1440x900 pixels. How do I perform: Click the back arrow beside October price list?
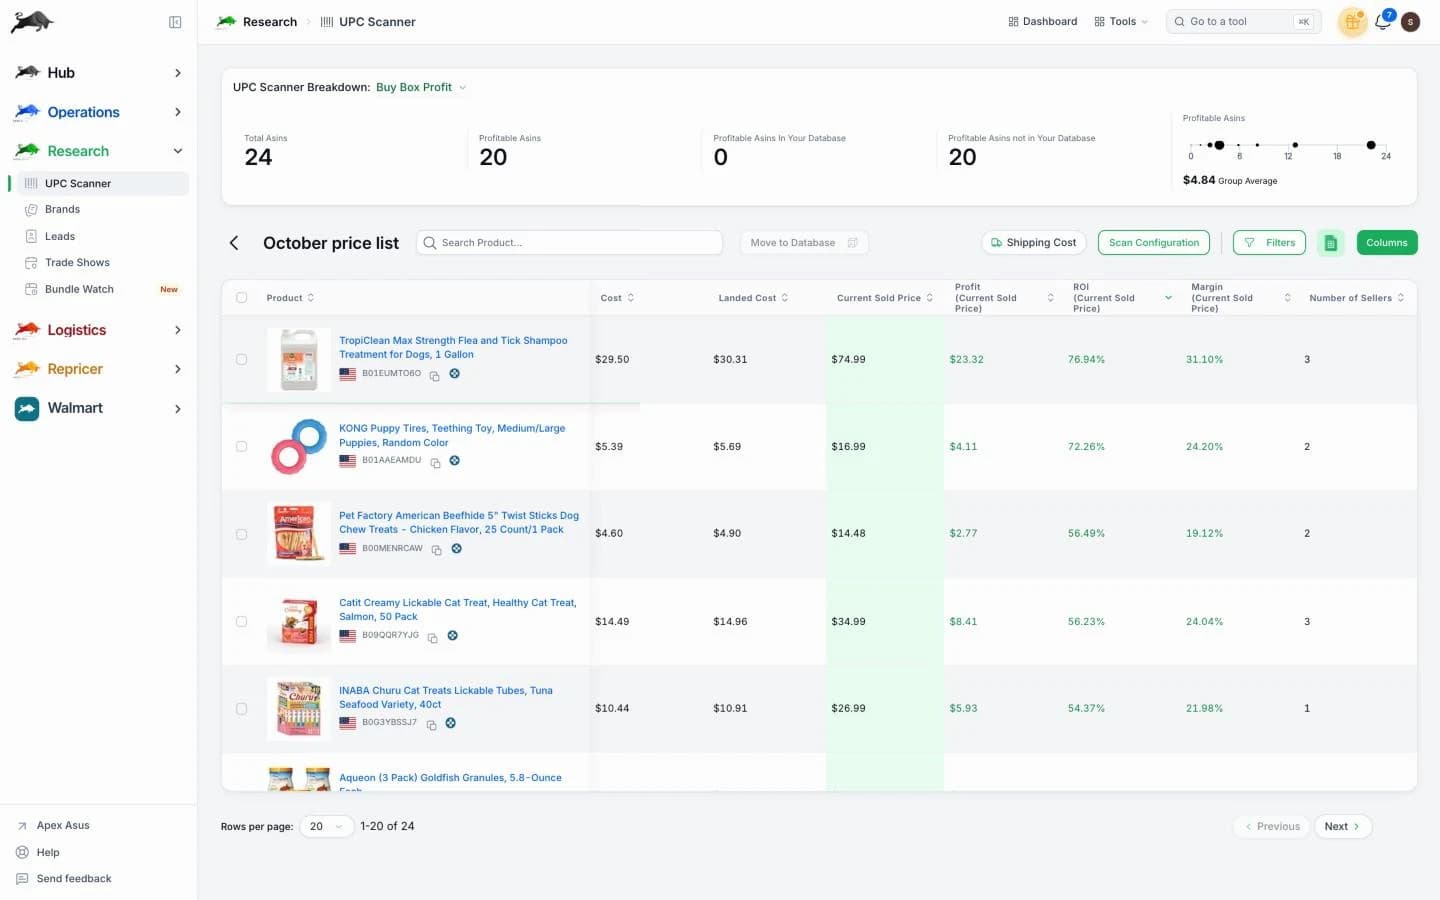click(234, 243)
